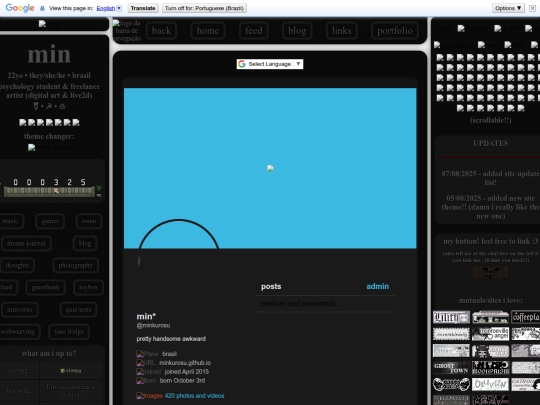Open the room sidebar button
The width and height of the screenshot is (540, 405).
pos(89,221)
